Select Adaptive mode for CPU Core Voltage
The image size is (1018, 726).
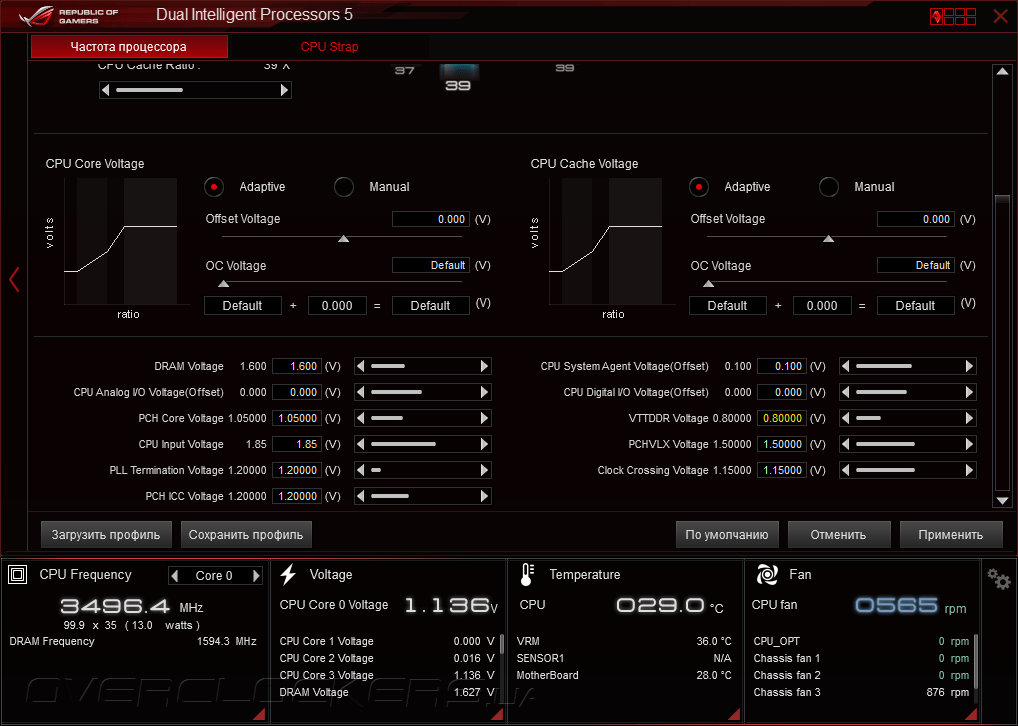pos(214,187)
